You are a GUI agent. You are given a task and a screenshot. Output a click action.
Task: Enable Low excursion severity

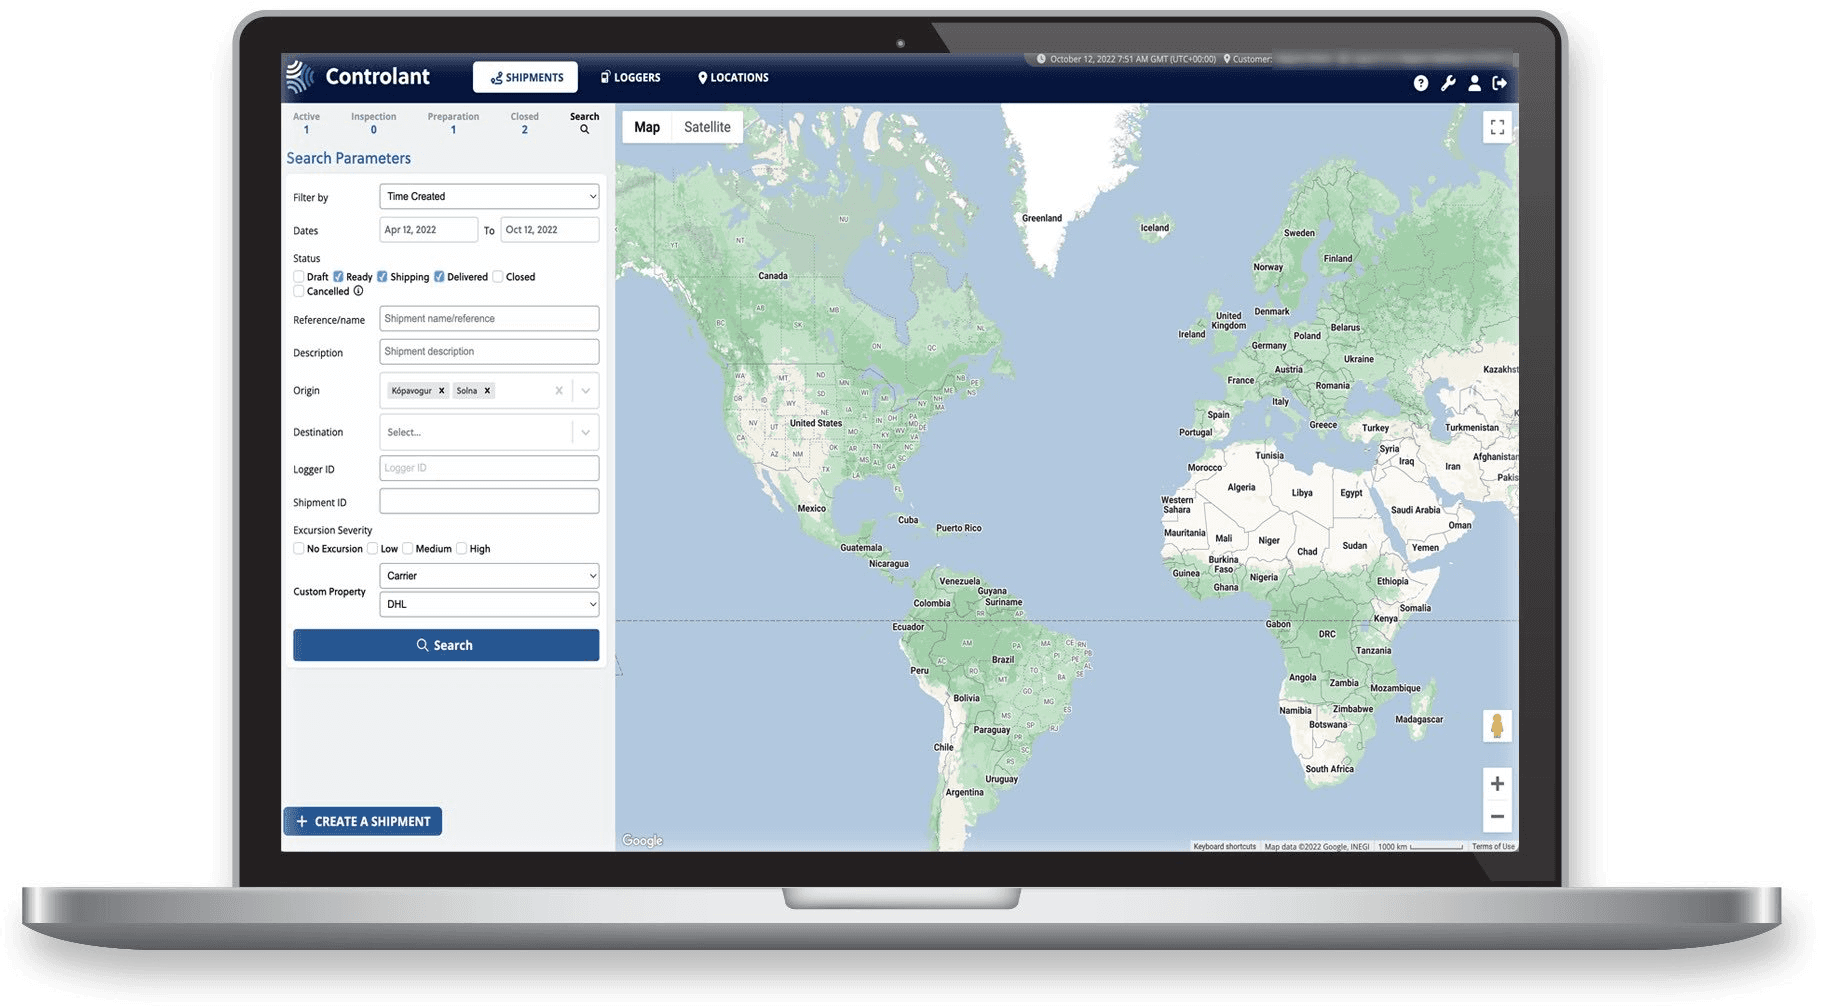pos(373,549)
